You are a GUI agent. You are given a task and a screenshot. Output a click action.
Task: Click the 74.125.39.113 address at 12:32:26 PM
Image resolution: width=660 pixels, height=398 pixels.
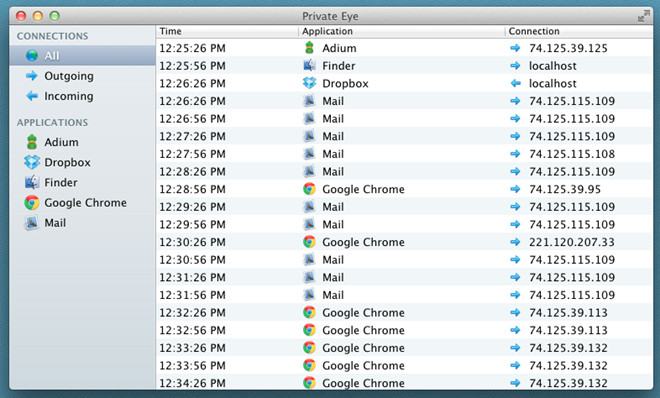pos(568,313)
